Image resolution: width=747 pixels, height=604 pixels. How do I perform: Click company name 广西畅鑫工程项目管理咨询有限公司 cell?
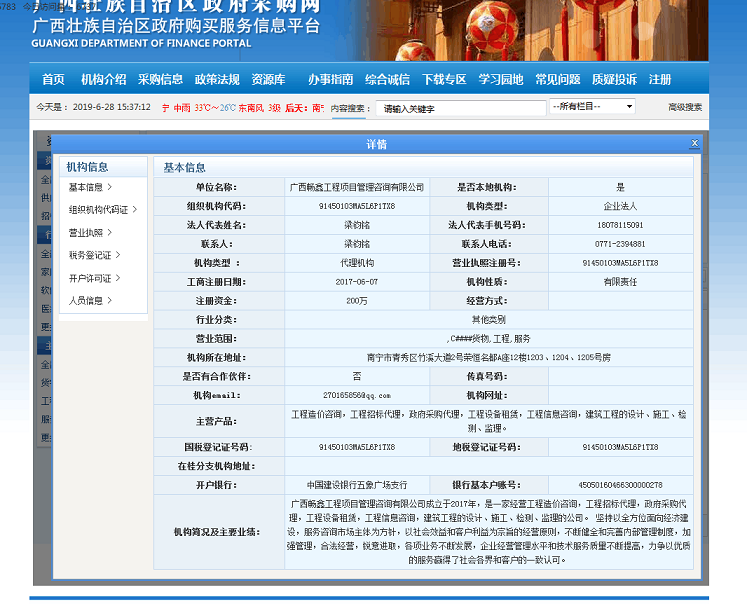click(x=357, y=187)
